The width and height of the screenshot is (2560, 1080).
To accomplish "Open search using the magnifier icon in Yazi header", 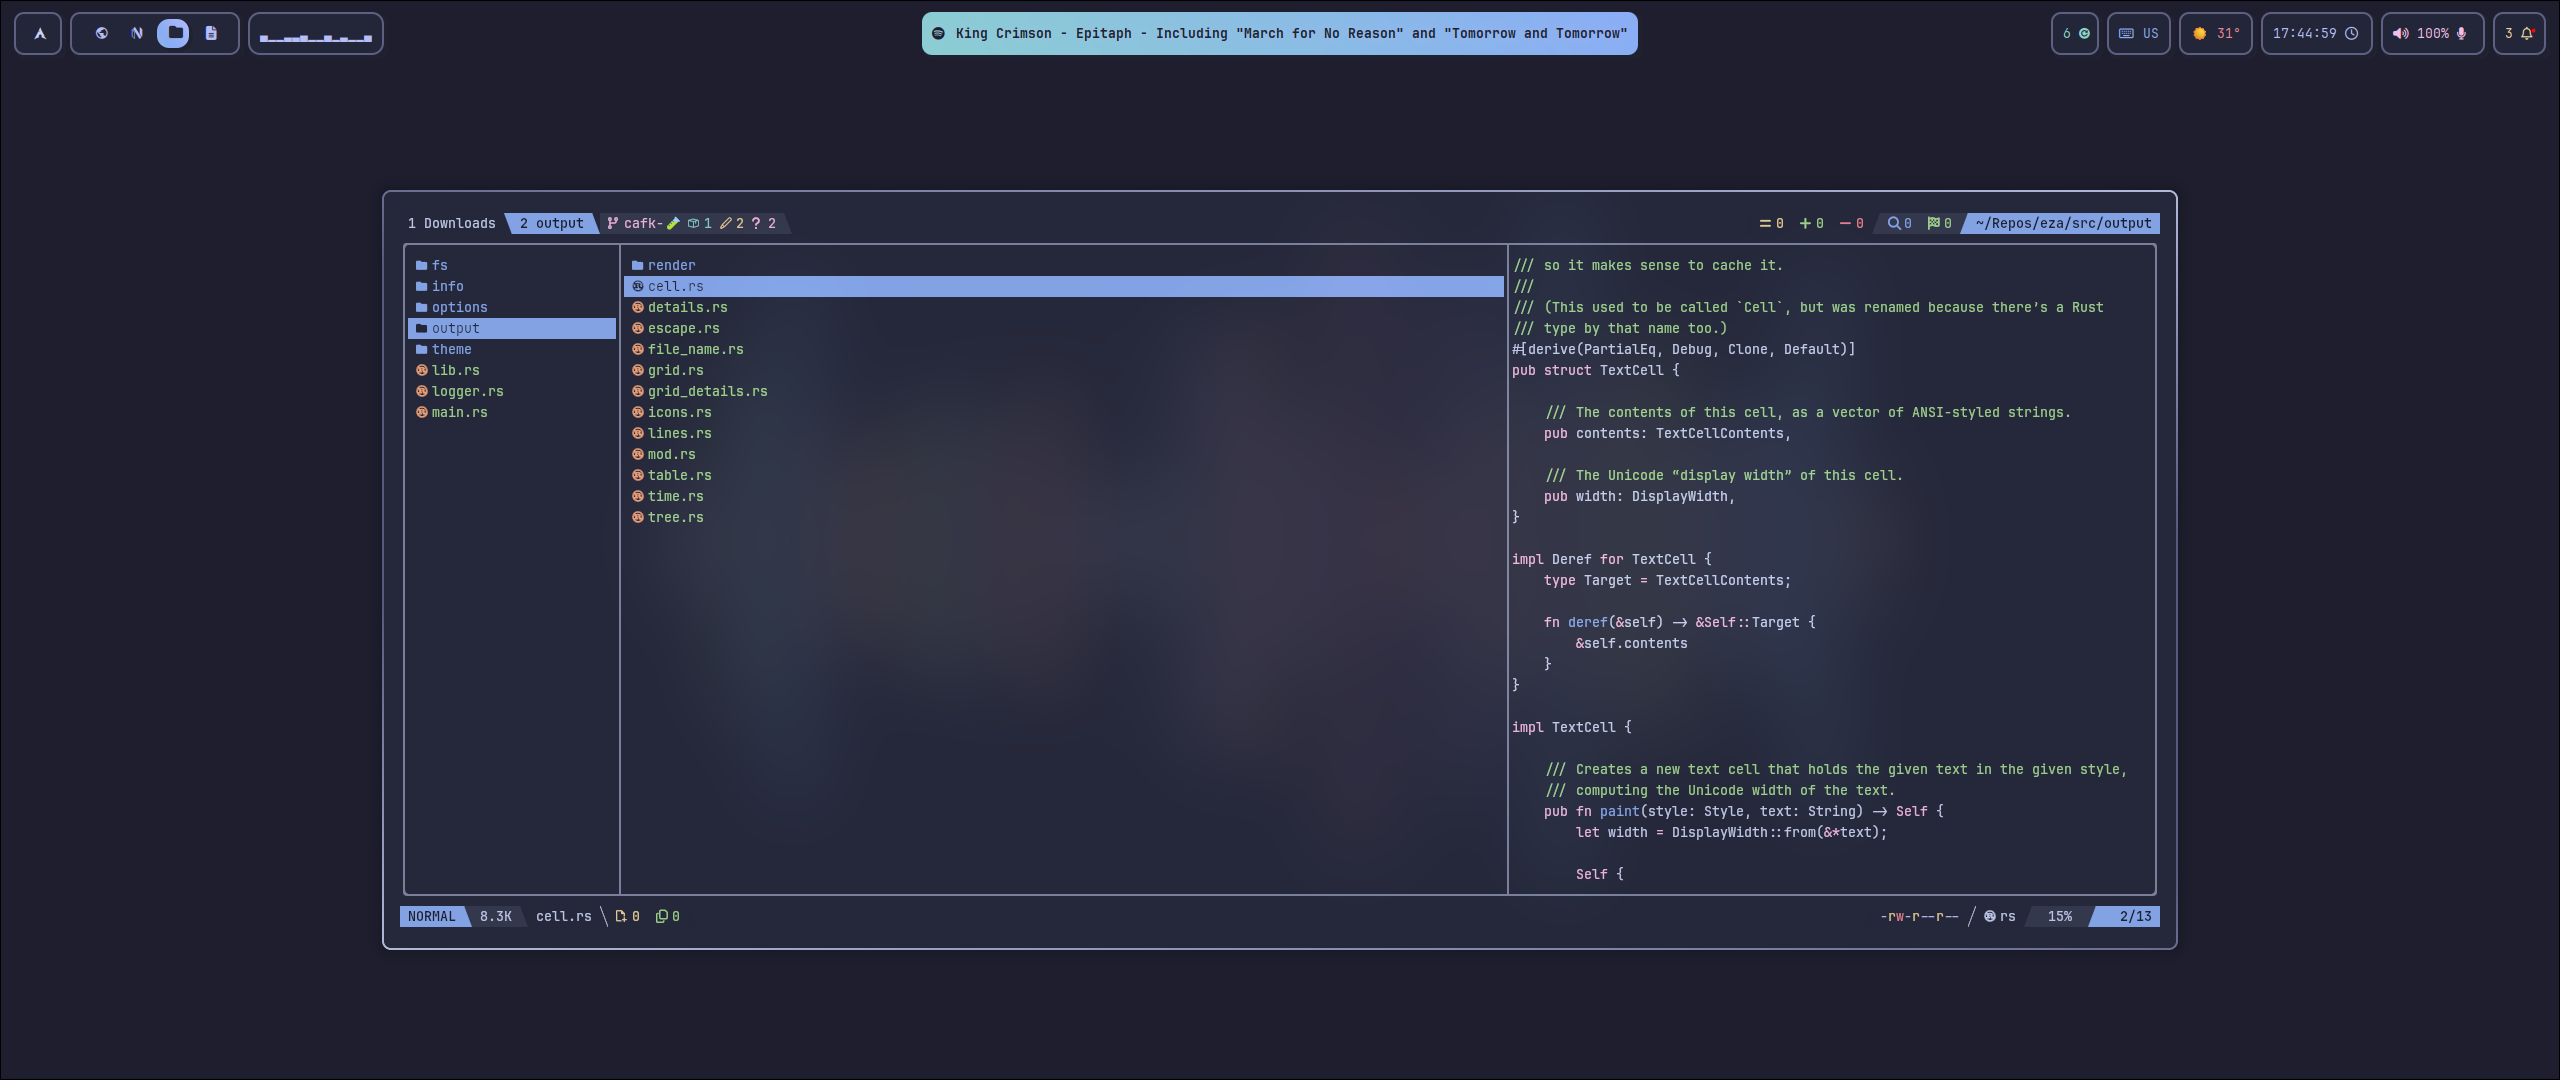I will (x=1894, y=223).
